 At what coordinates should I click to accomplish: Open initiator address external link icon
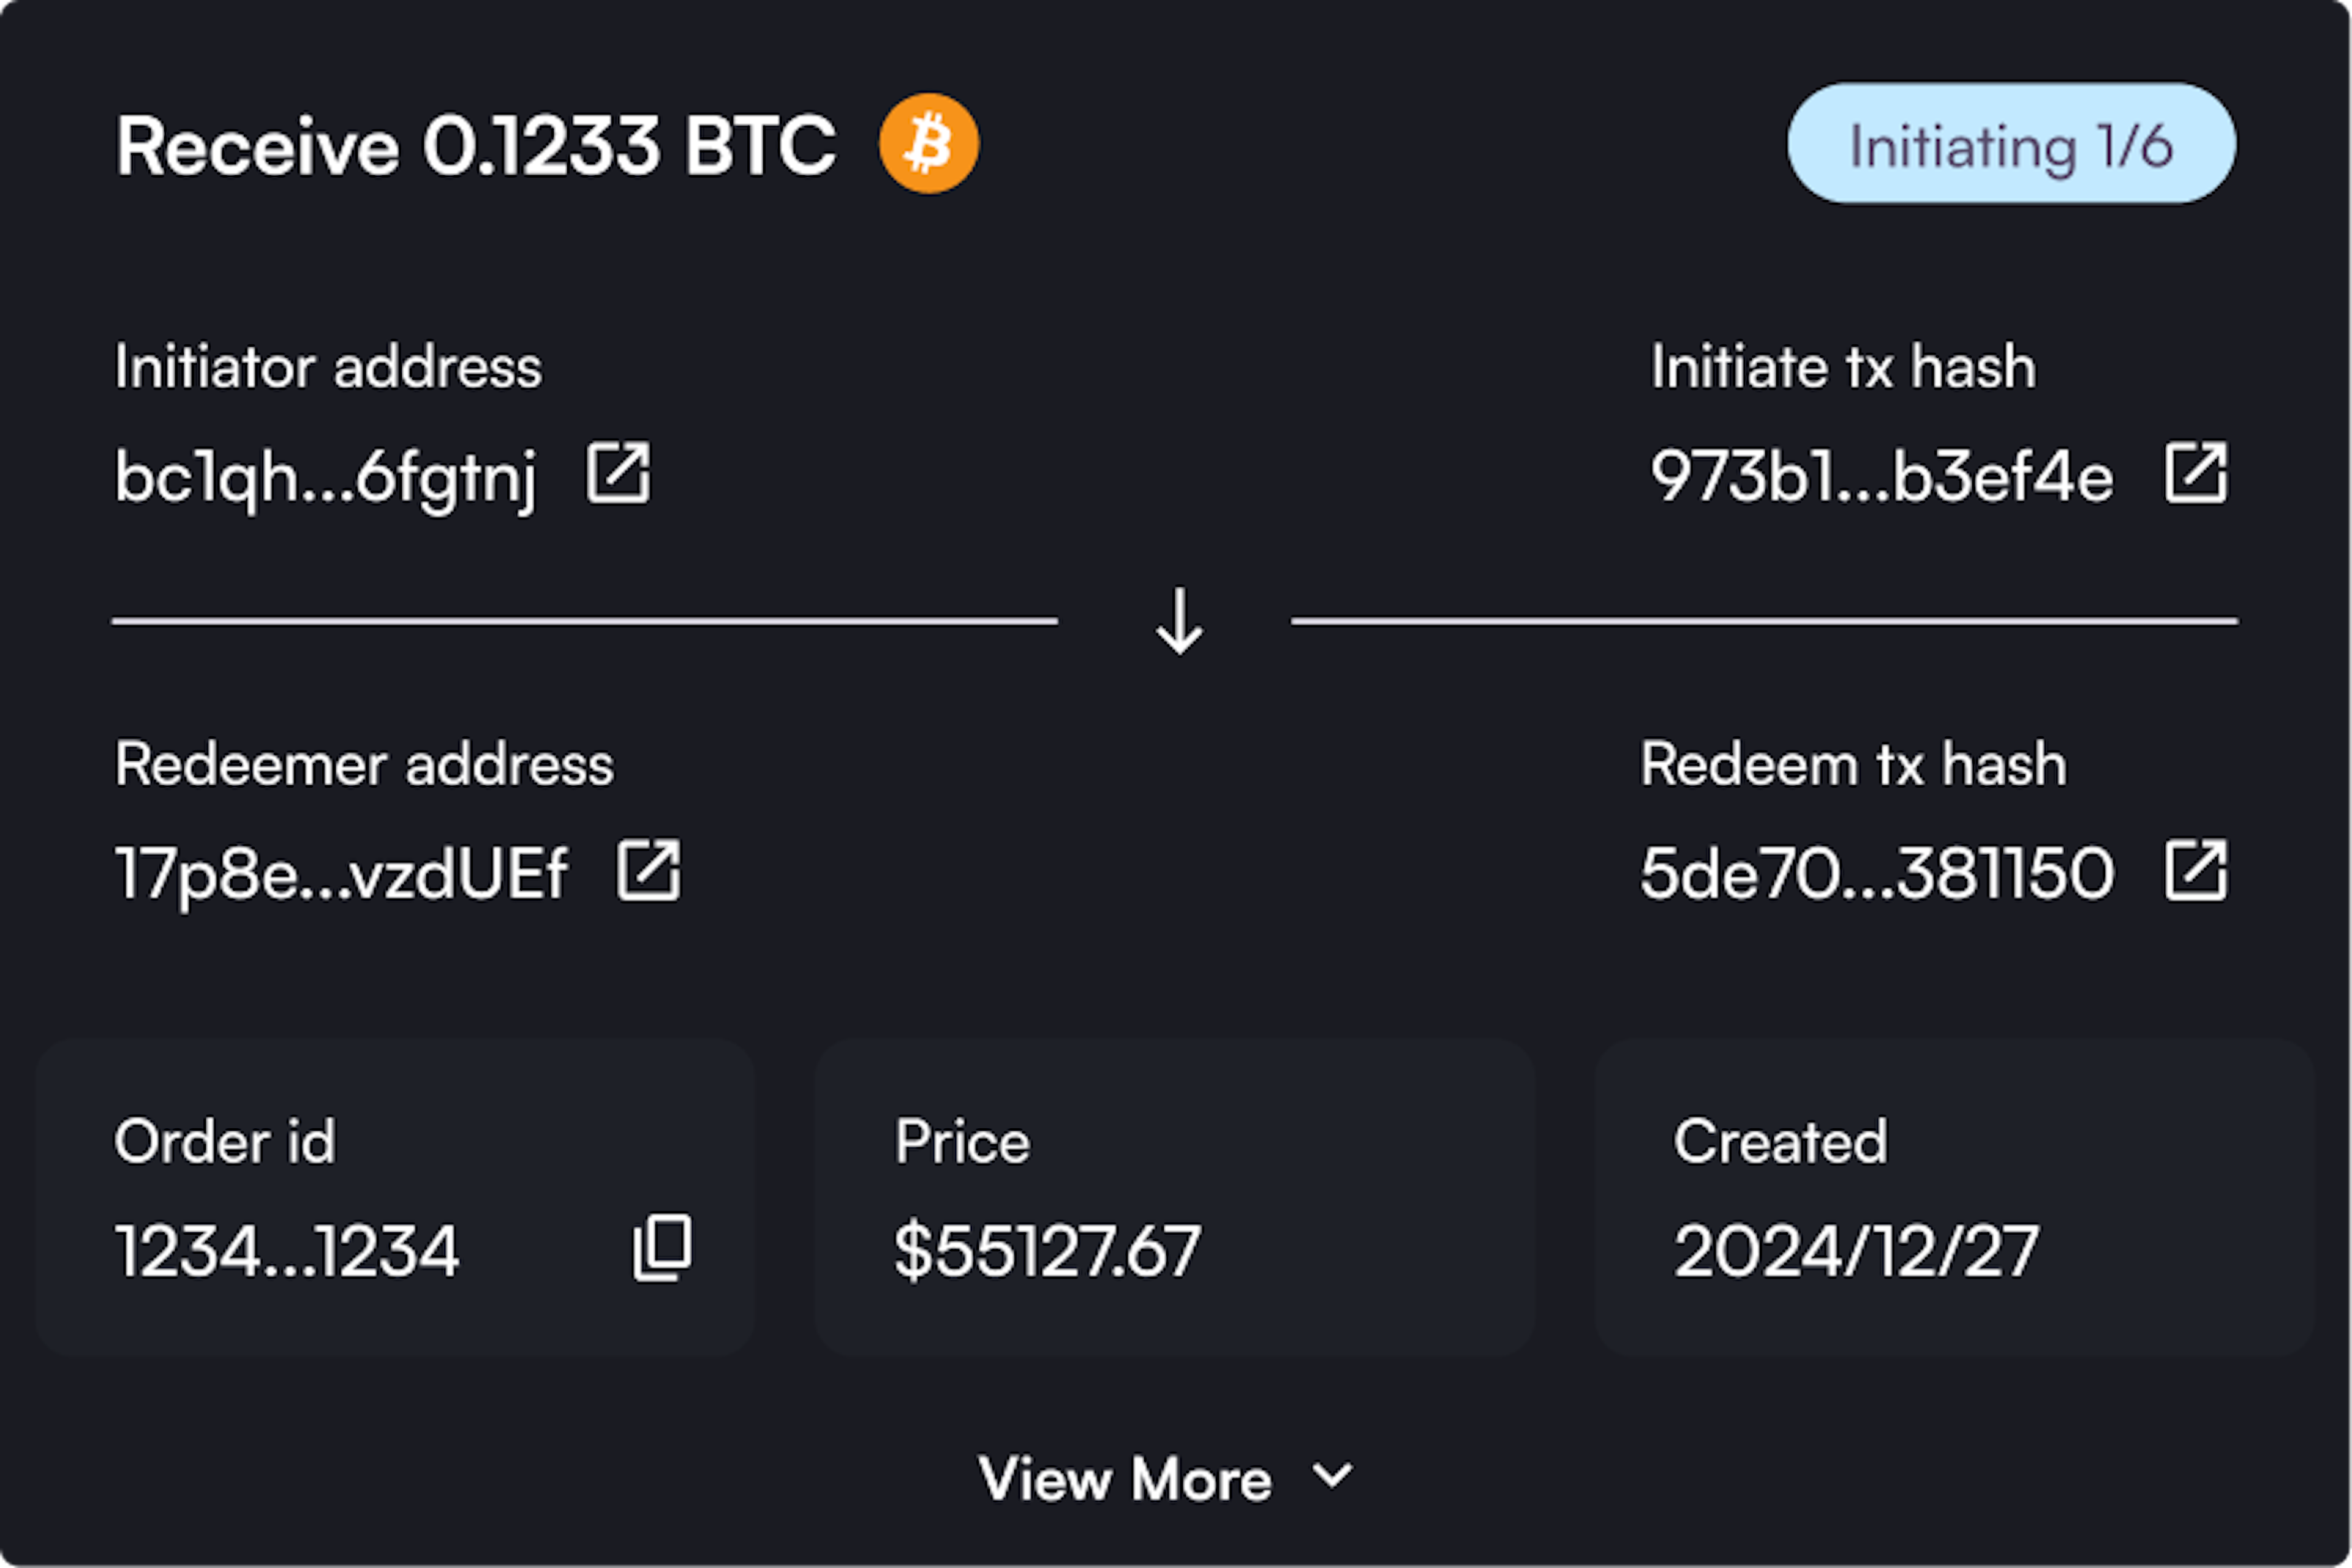tap(618, 473)
